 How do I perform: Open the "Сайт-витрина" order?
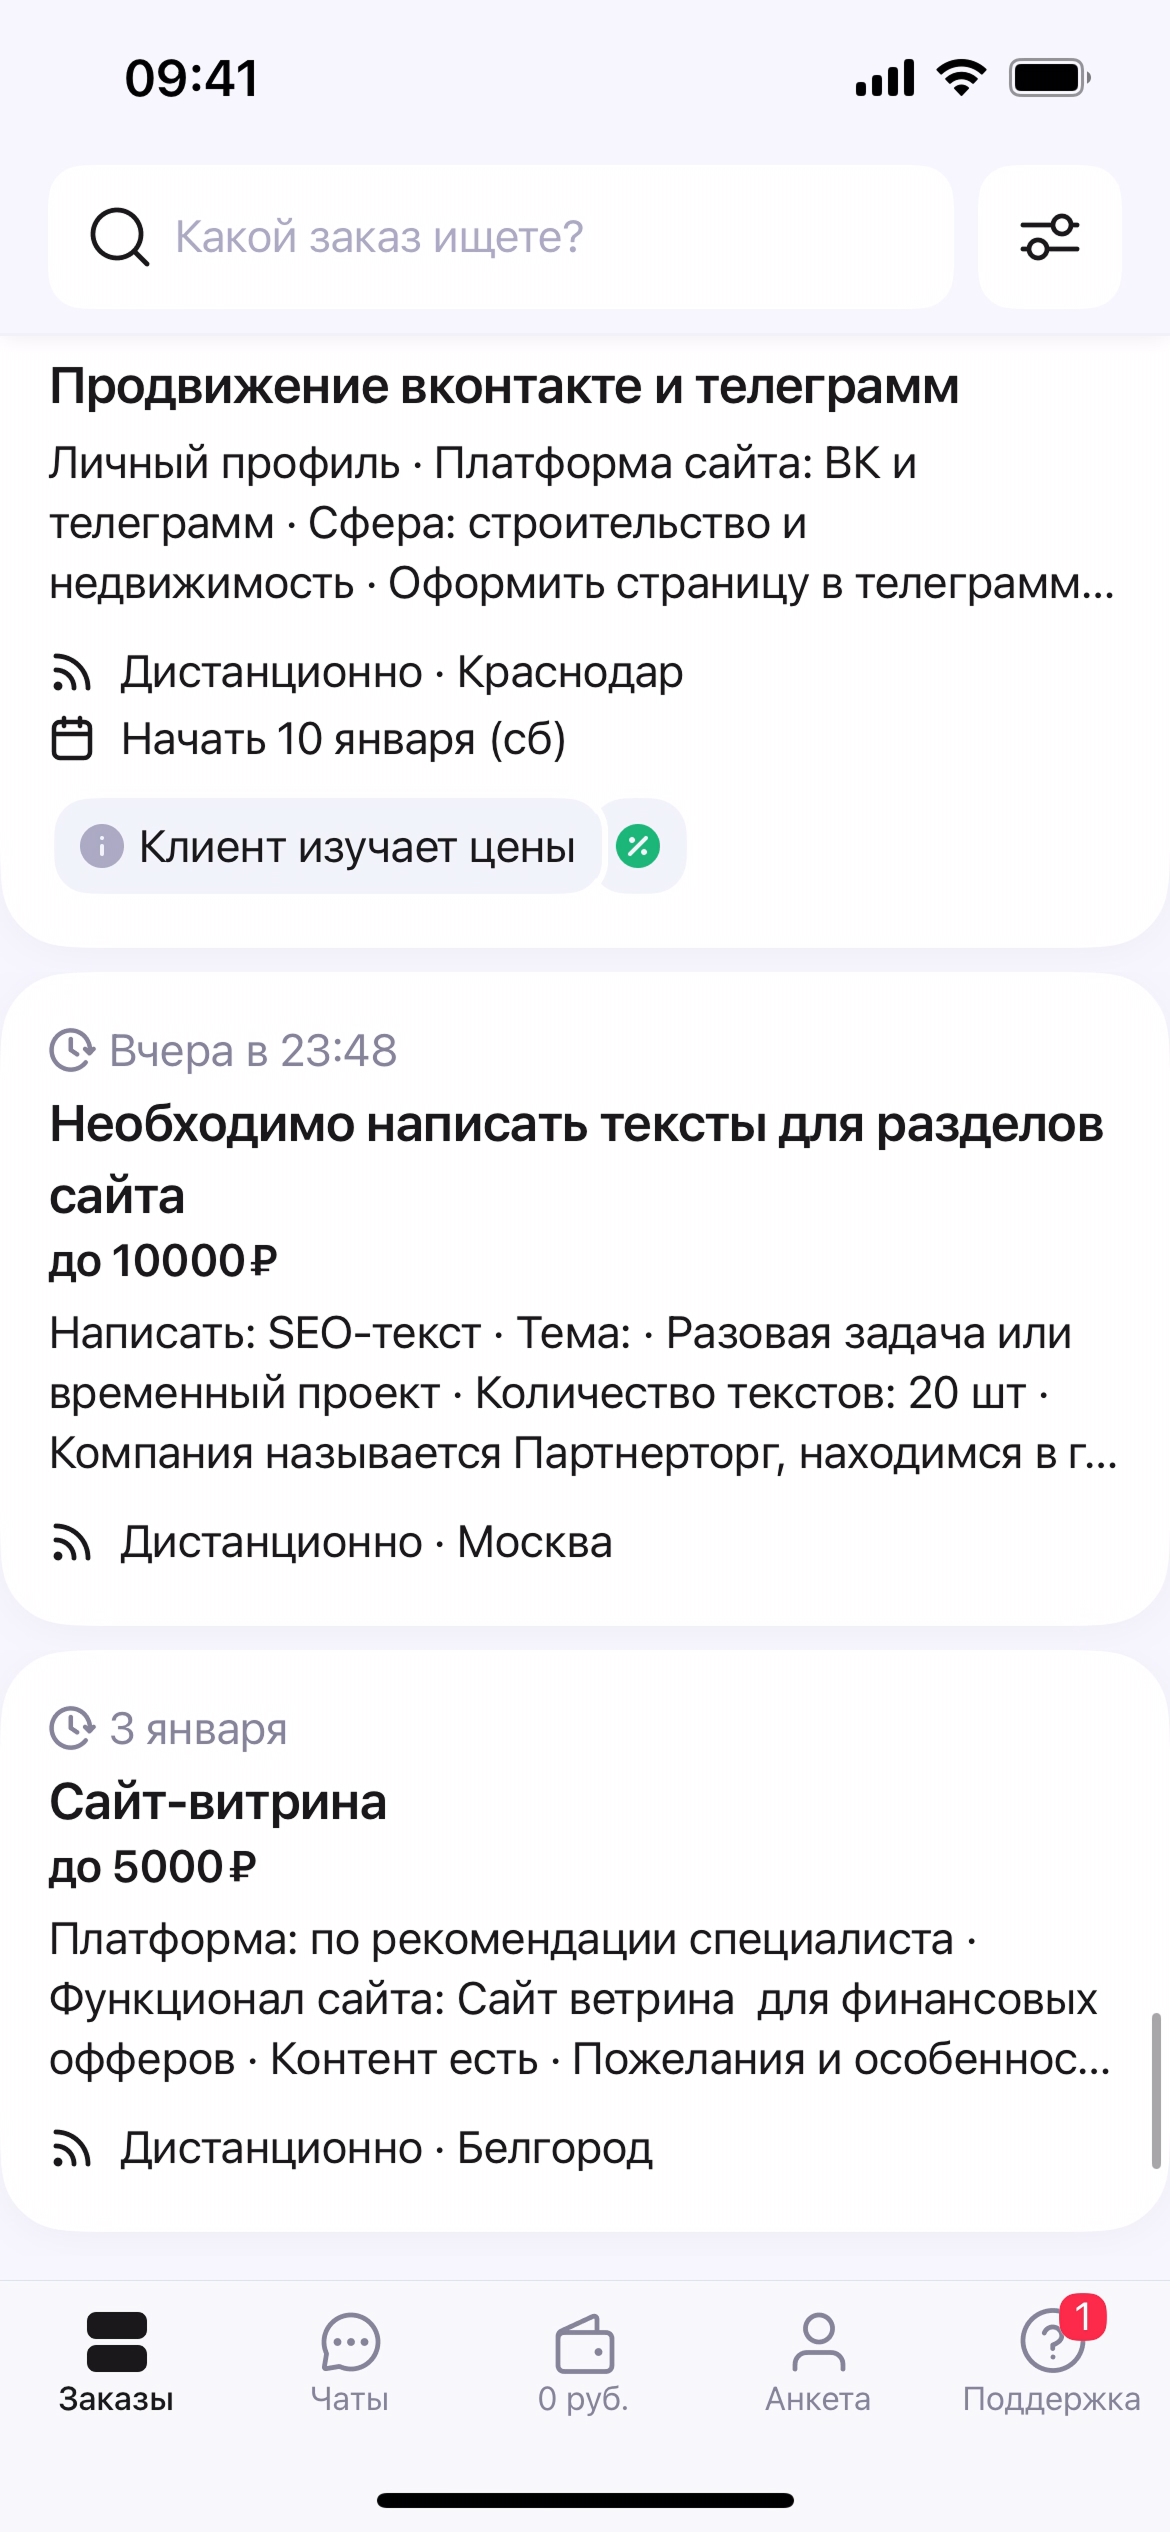tap(218, 1802)
